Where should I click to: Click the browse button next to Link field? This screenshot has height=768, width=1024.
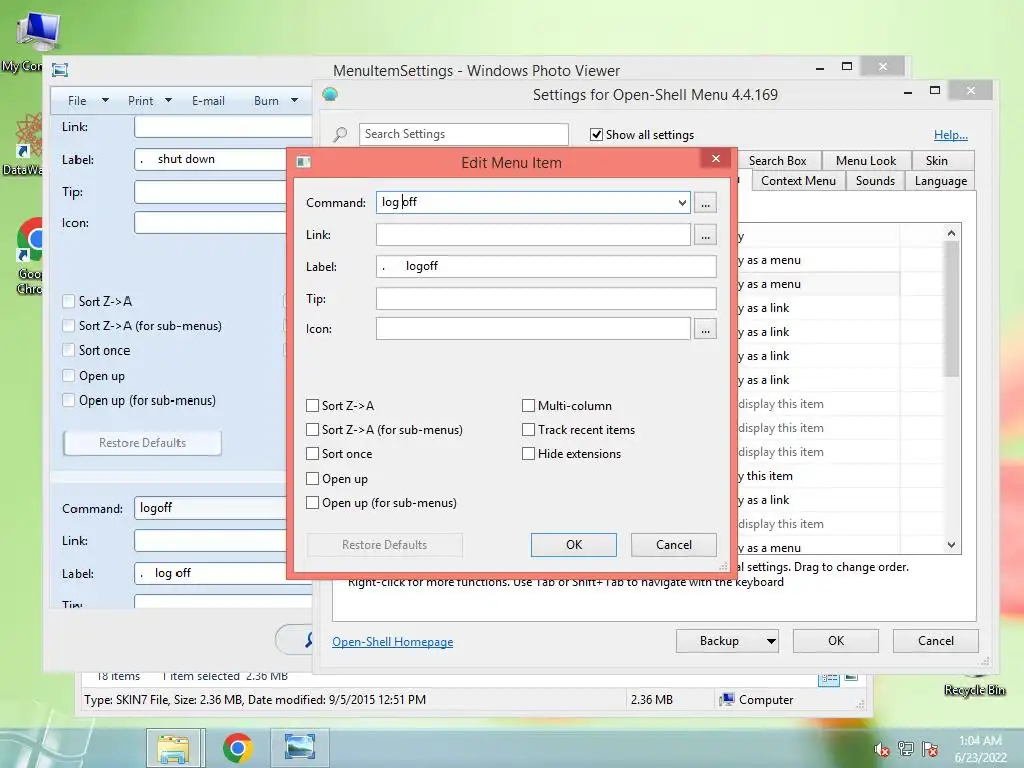coord(705,235)
